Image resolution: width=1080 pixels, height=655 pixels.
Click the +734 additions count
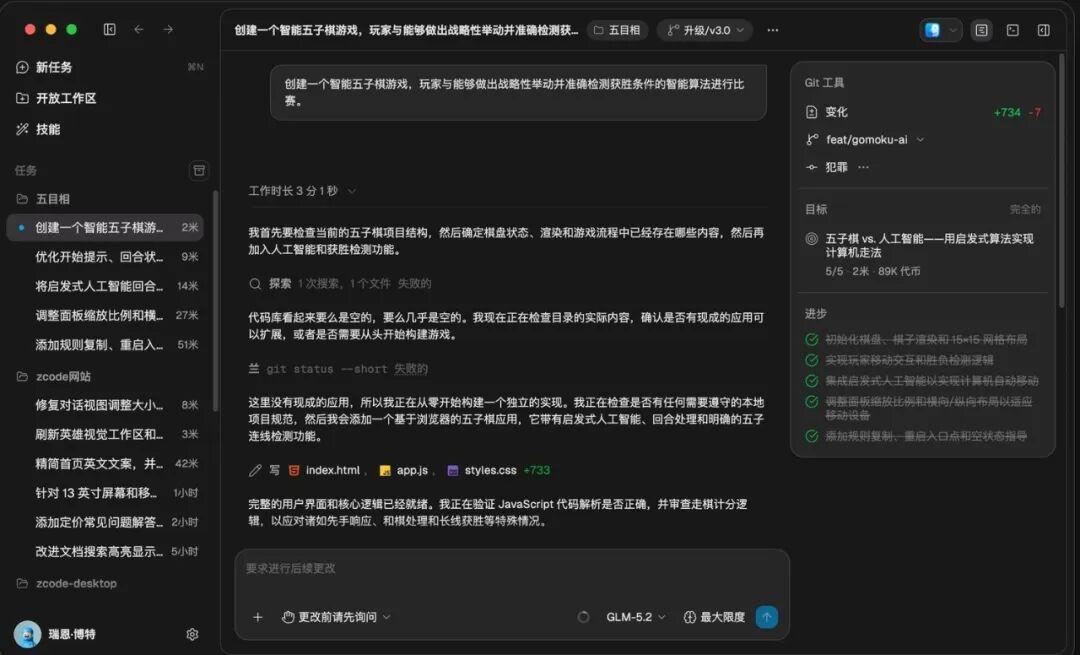click(1007, 112)
